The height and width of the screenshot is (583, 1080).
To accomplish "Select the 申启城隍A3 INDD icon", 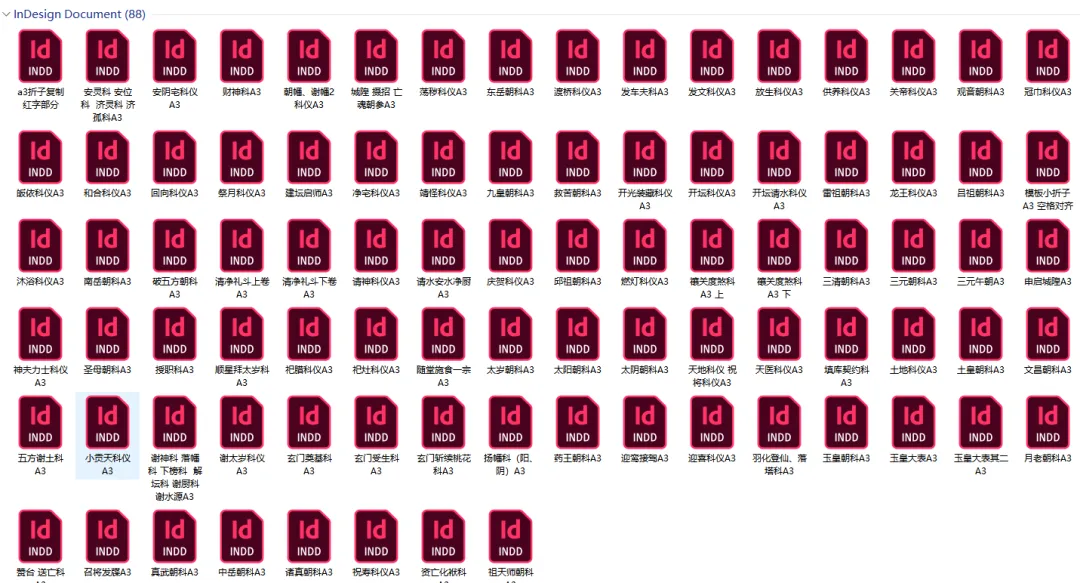I will pos(1048,245).
